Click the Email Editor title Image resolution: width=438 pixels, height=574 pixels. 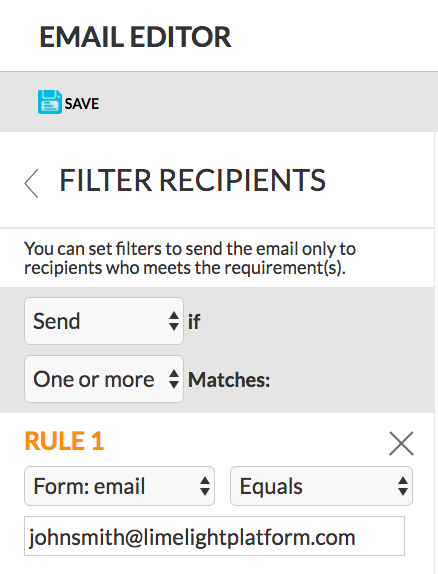135,37
